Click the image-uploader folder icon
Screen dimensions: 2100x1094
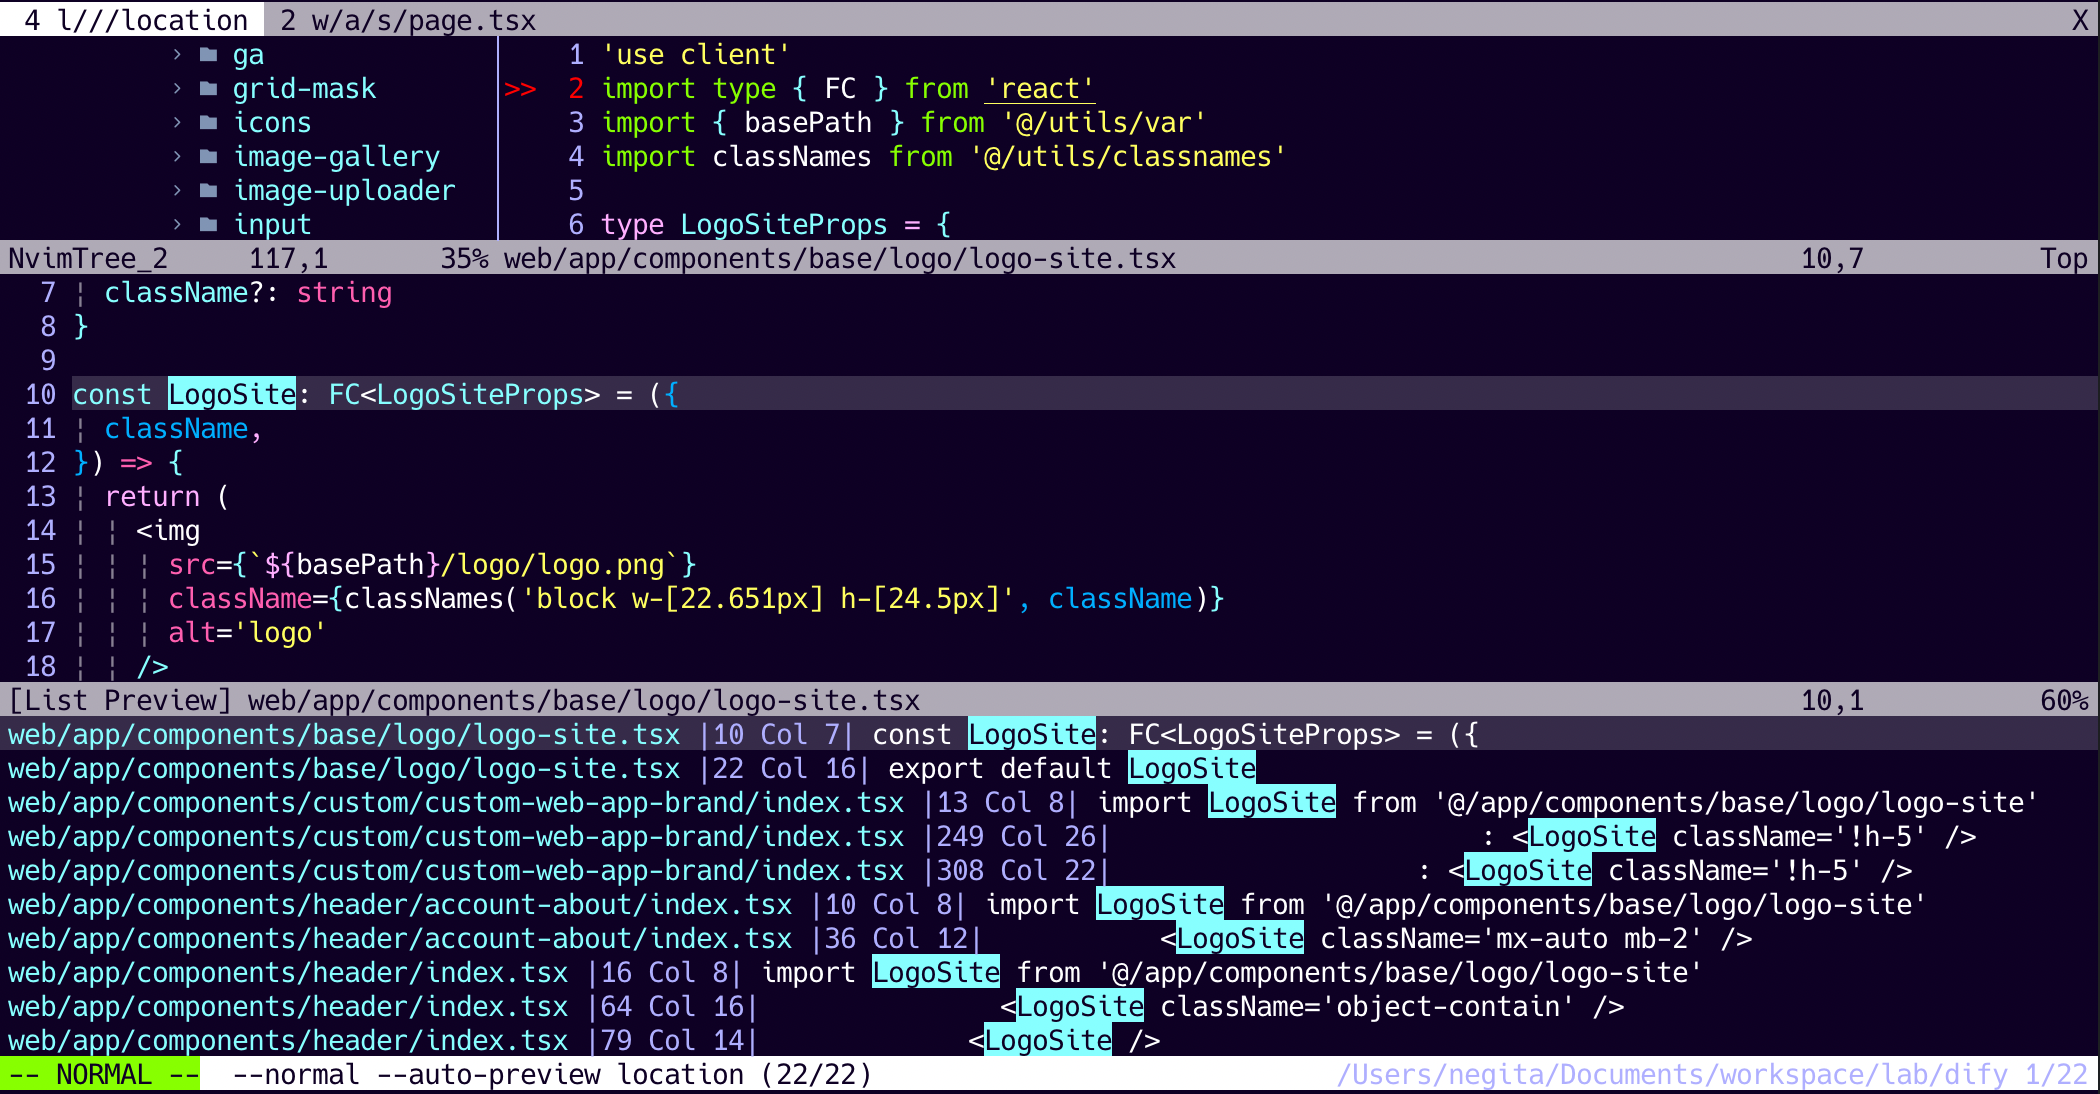click(208, 191)
